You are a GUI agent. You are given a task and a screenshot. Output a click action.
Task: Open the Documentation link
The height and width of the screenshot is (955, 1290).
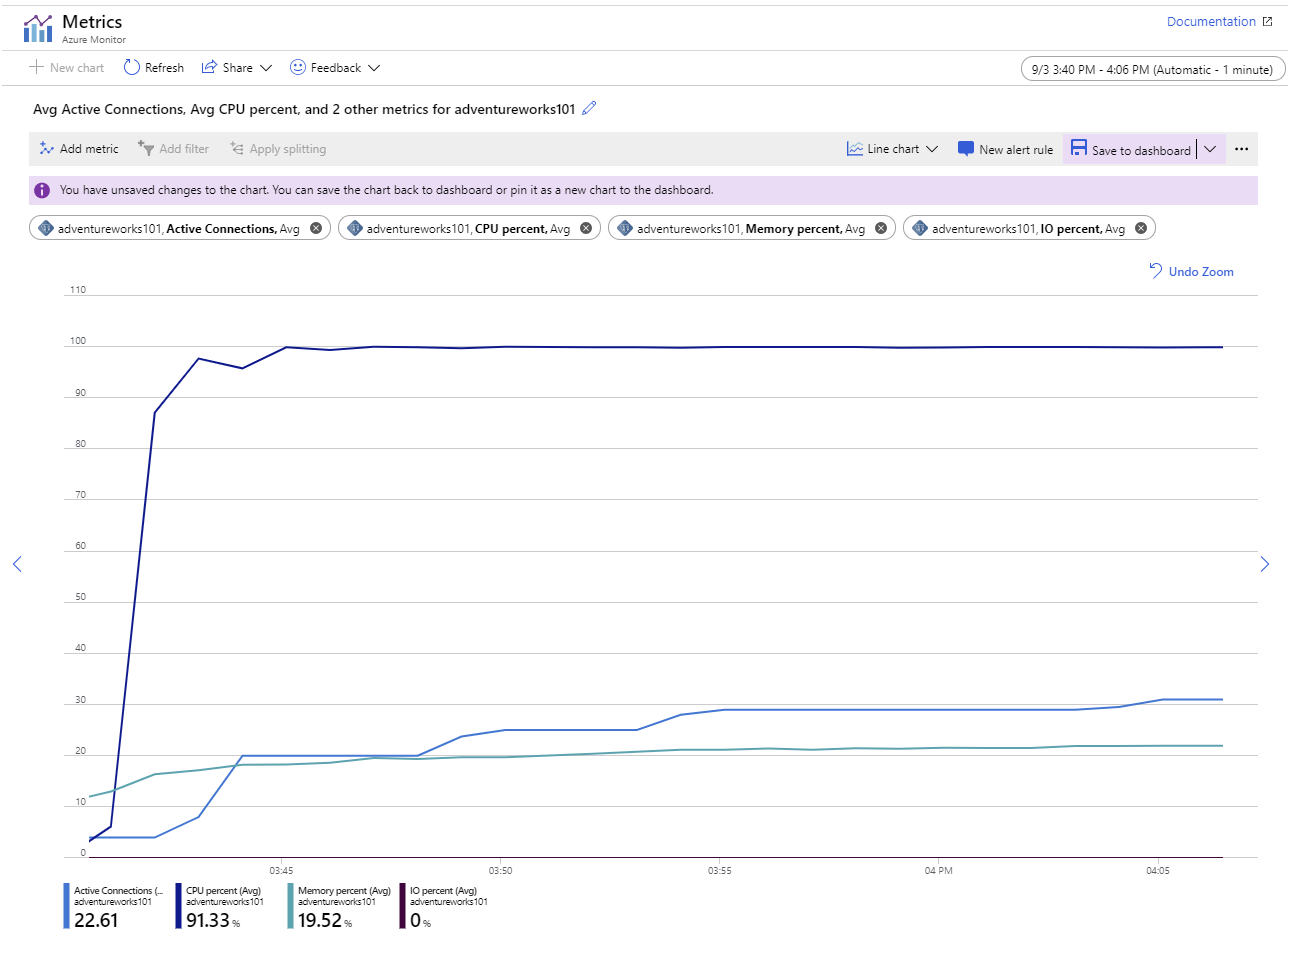coord(1211,21)
